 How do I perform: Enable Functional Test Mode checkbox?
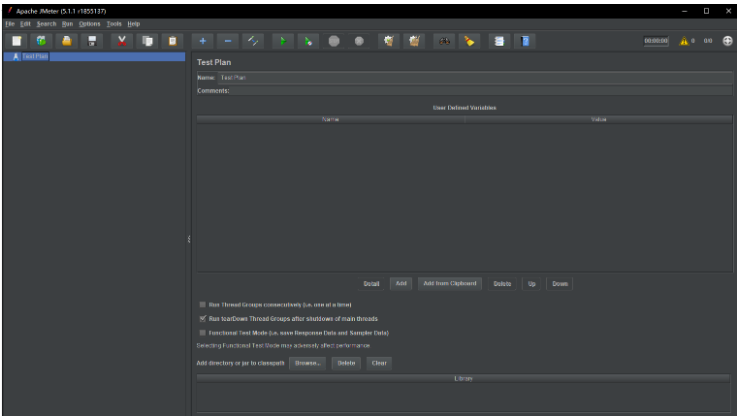pos(203,333)
